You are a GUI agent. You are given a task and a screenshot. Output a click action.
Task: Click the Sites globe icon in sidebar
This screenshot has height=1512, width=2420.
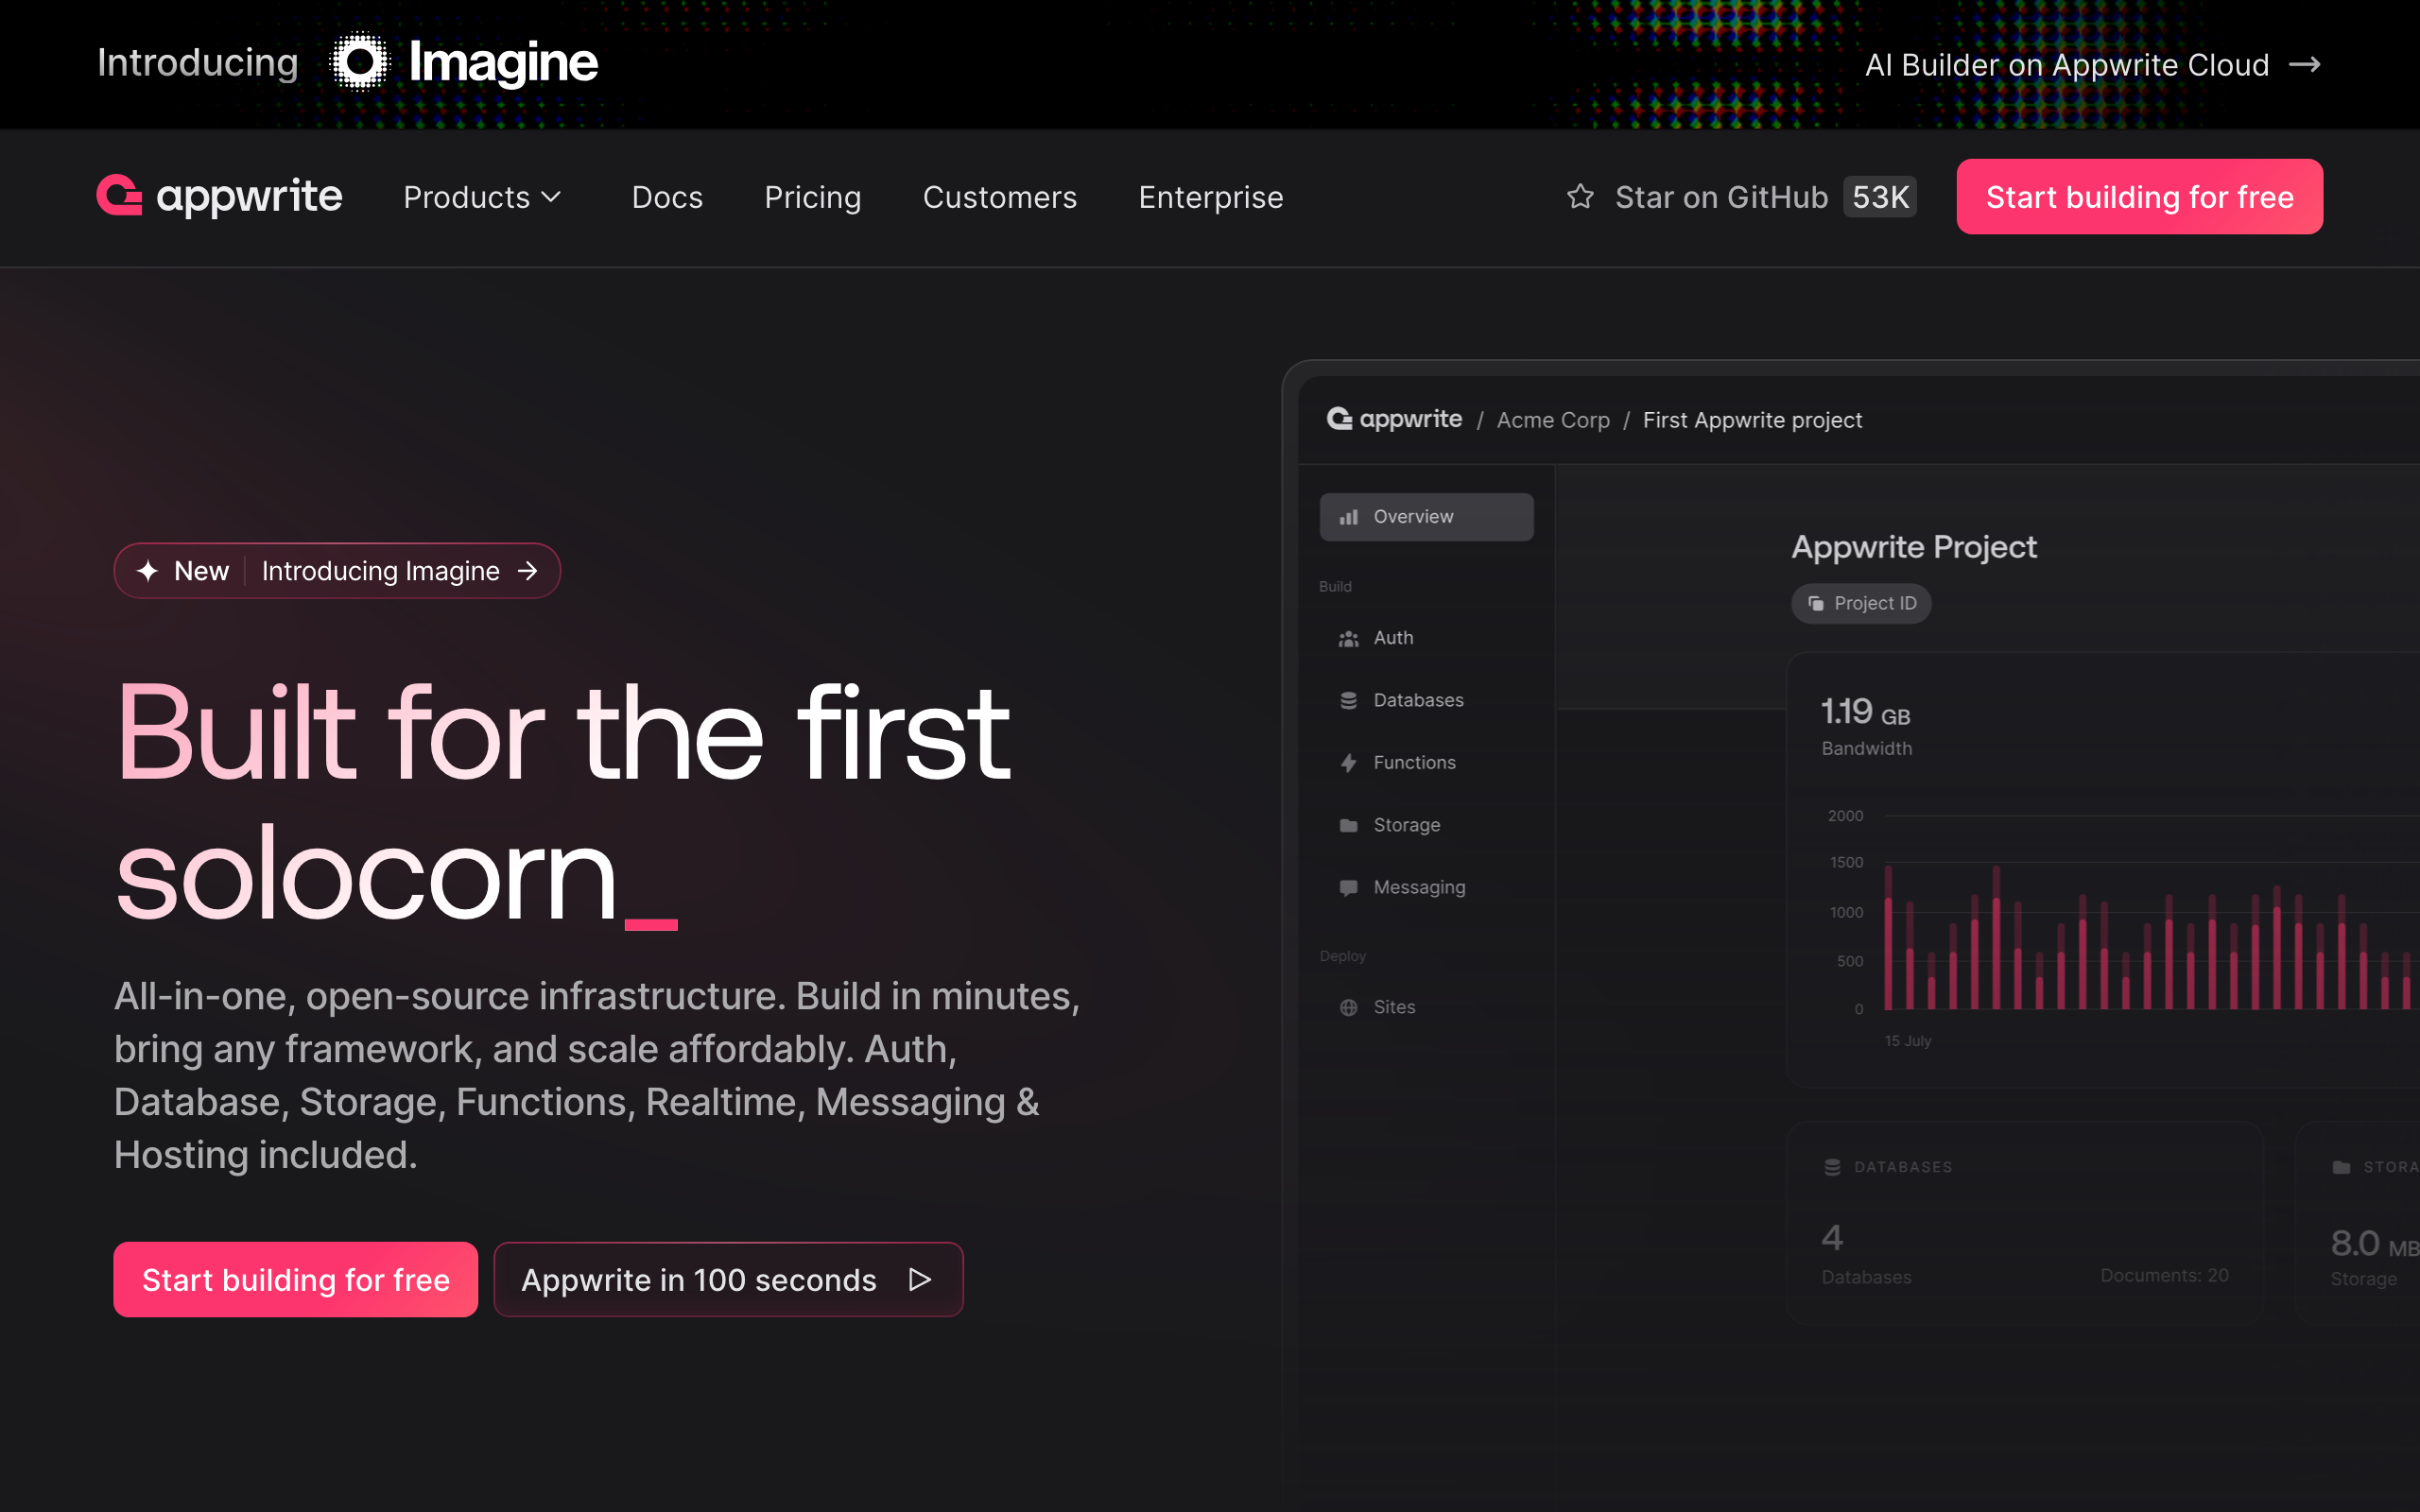[x=1348, y=1007]
